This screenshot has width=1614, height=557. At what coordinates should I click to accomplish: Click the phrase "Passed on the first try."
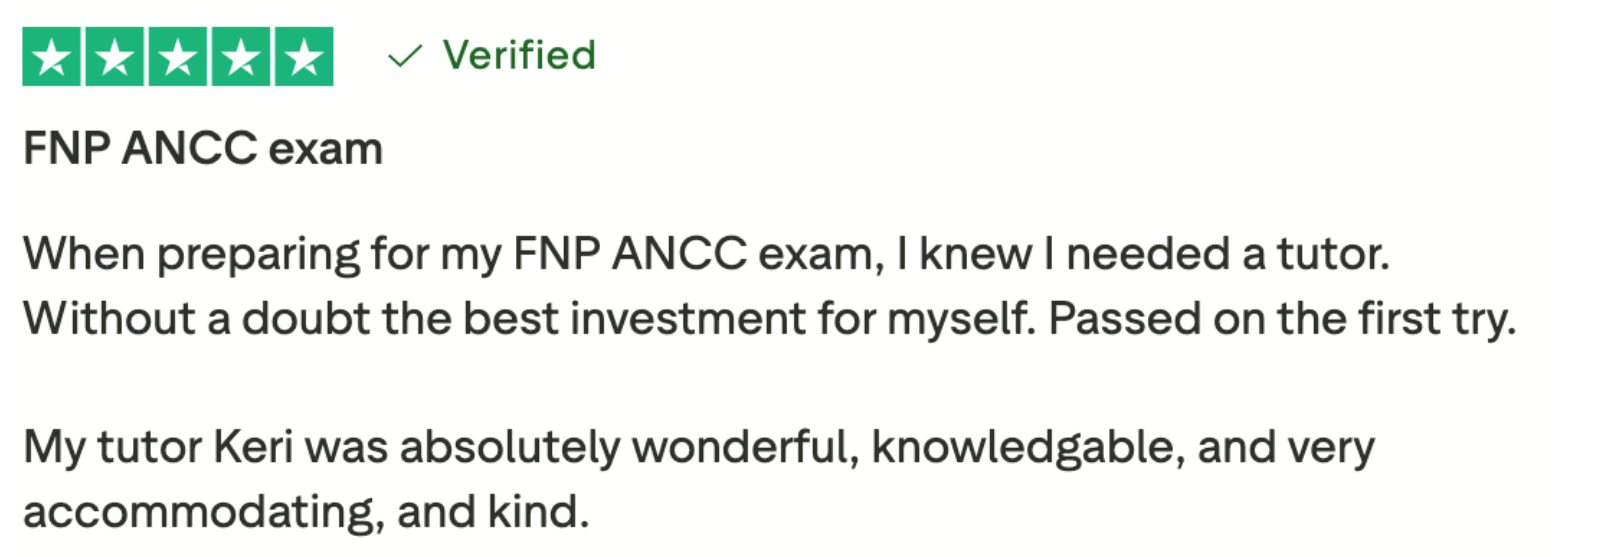pyautogui.click(x=1282, y=319)
